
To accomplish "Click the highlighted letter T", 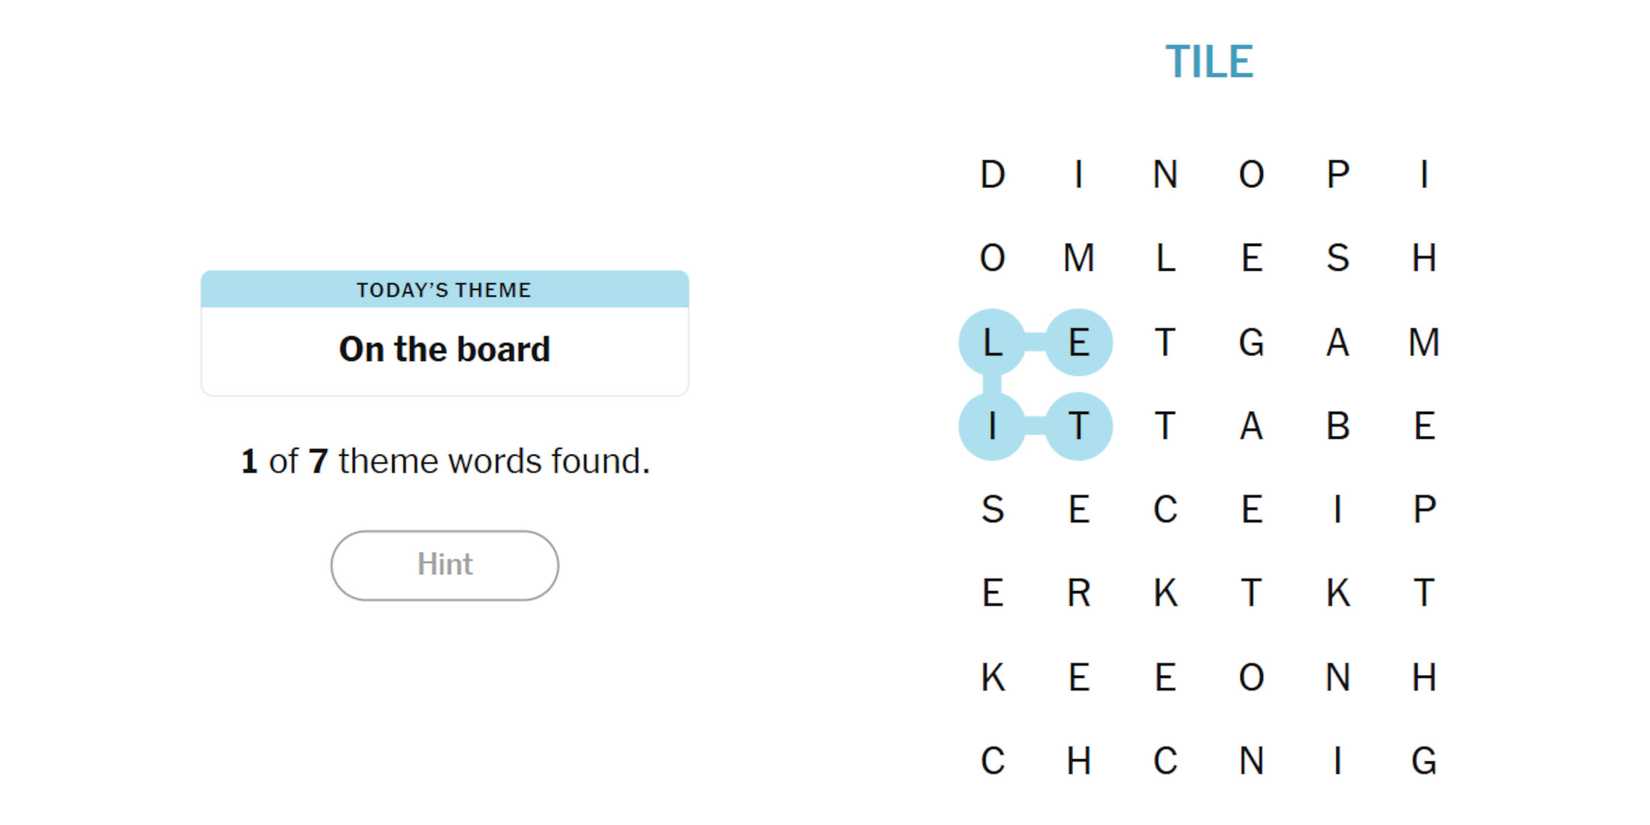I will 1078,426.
